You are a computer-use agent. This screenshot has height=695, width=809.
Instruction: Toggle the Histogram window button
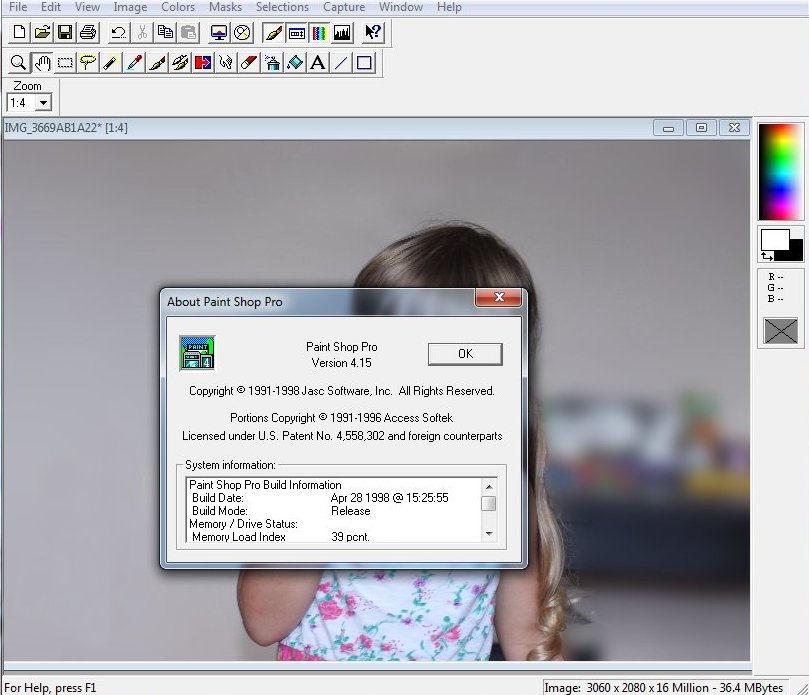(x=342, y=32)
